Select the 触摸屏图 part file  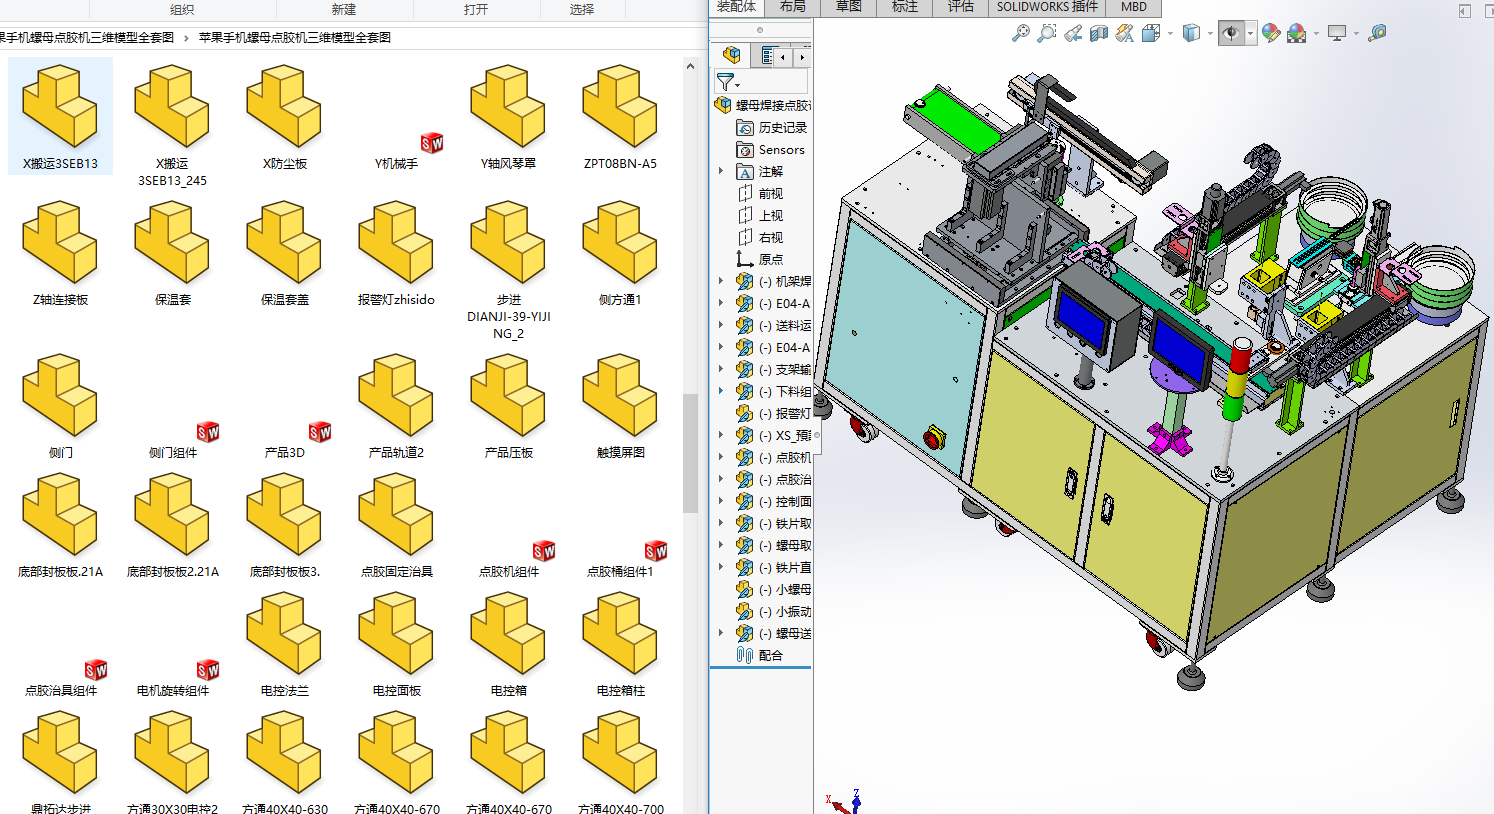coord(620,406)
